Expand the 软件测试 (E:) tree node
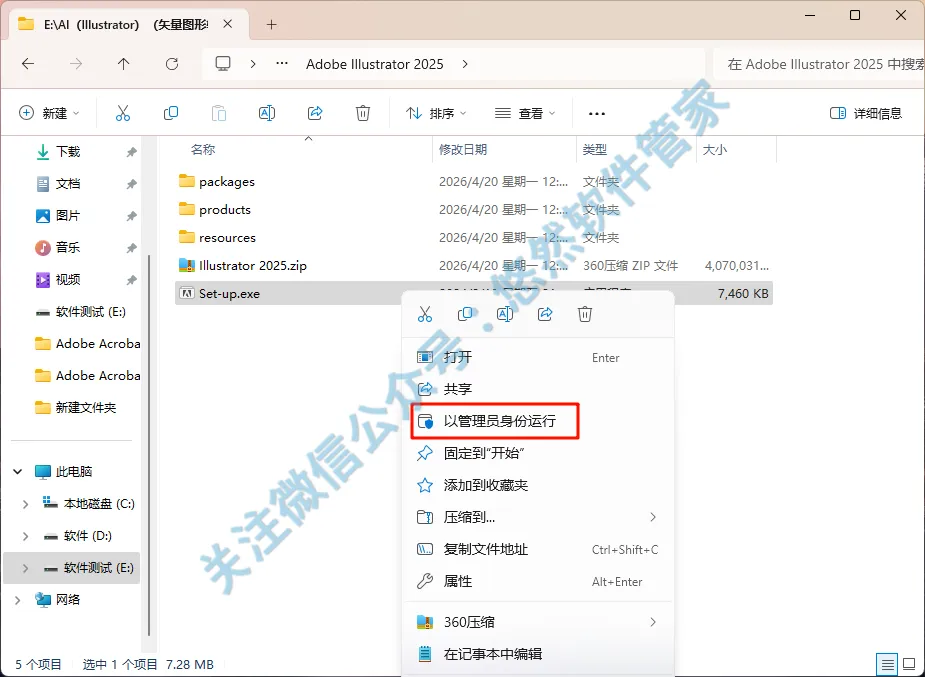This screenshot has width=925, height=677. click(25, 568)
